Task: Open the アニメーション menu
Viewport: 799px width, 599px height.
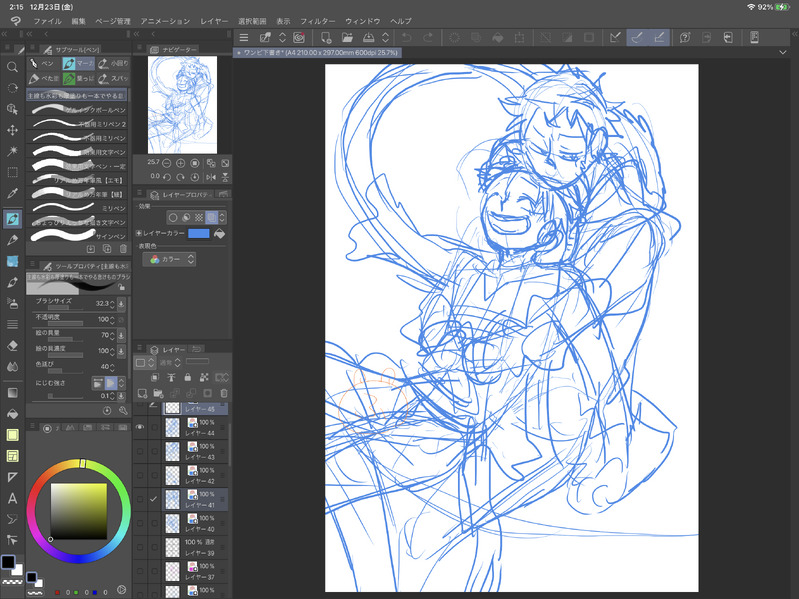Action: pyautogui.click(x=165, y=21)
